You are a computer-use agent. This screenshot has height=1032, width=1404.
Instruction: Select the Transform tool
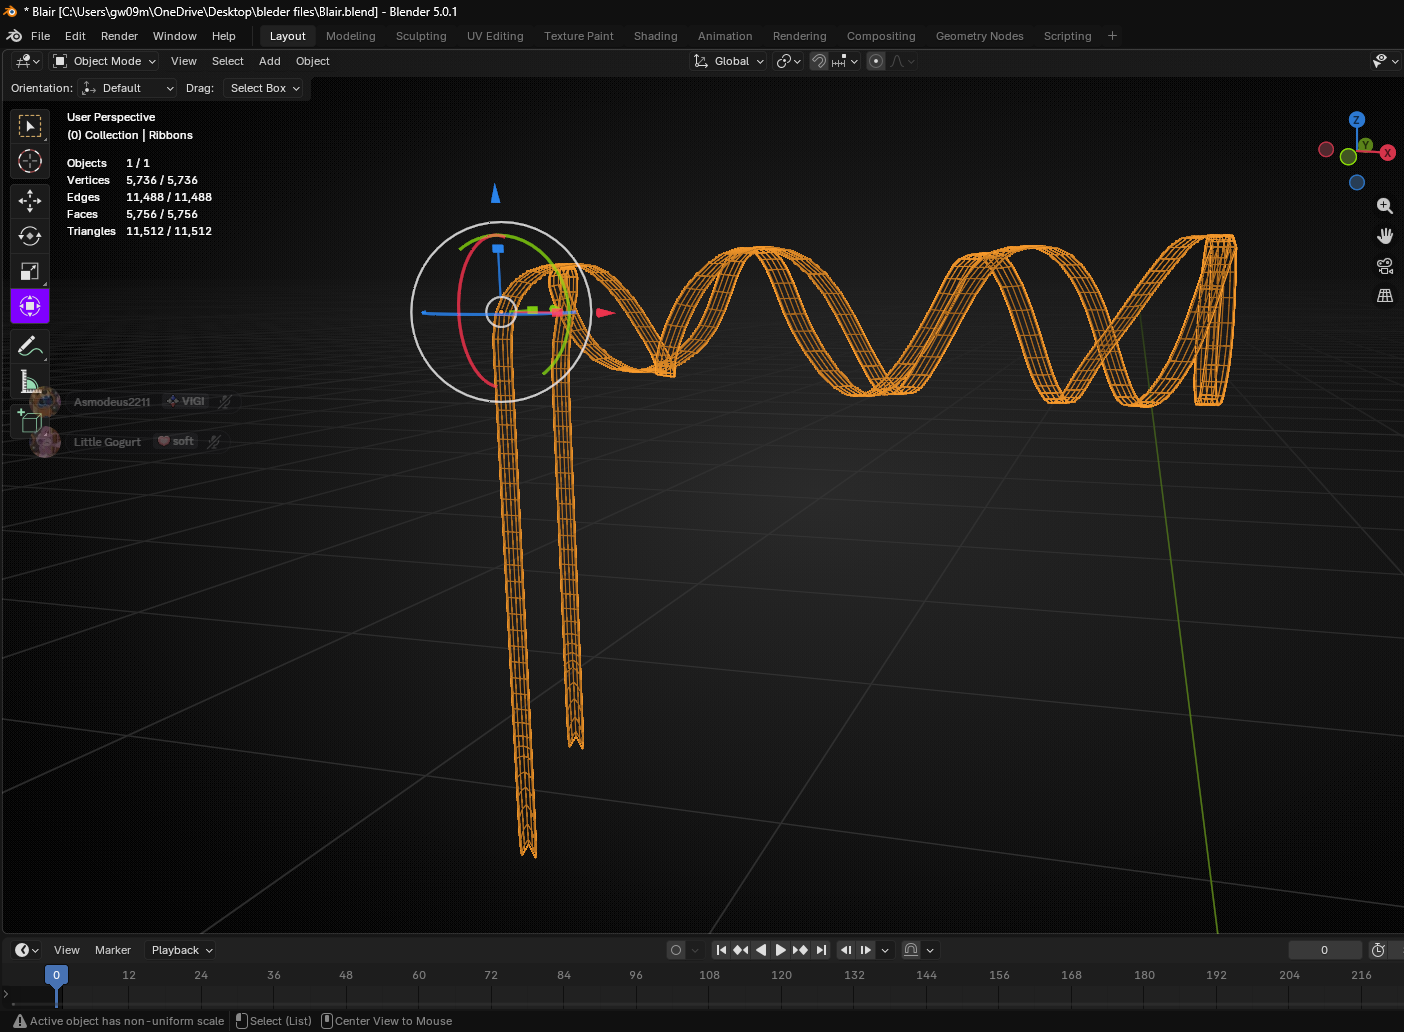tap(30, 306)
